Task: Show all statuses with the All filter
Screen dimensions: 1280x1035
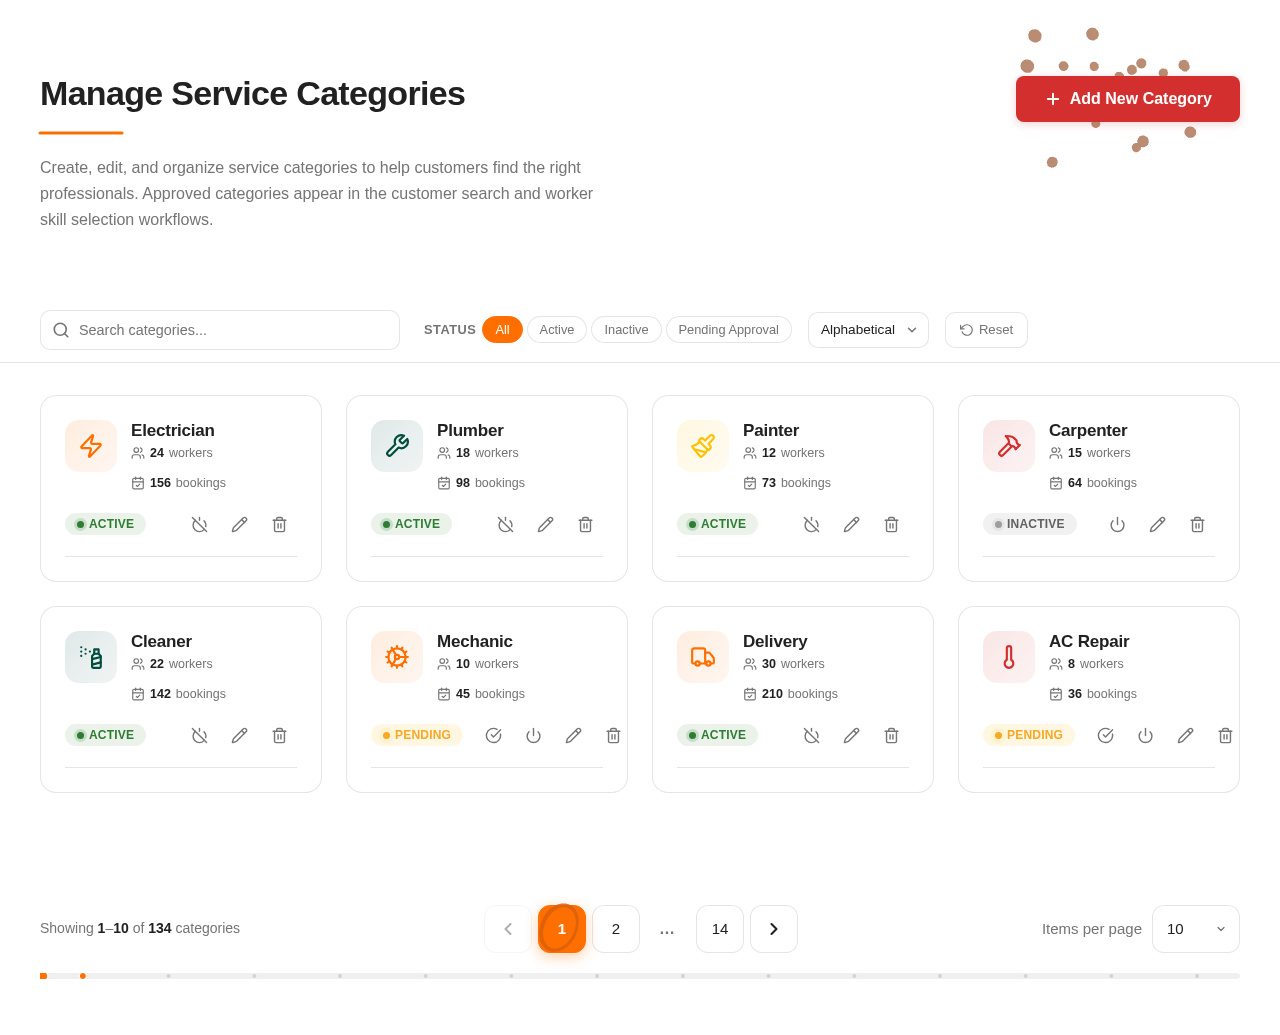Action: (x=502, y=330)
